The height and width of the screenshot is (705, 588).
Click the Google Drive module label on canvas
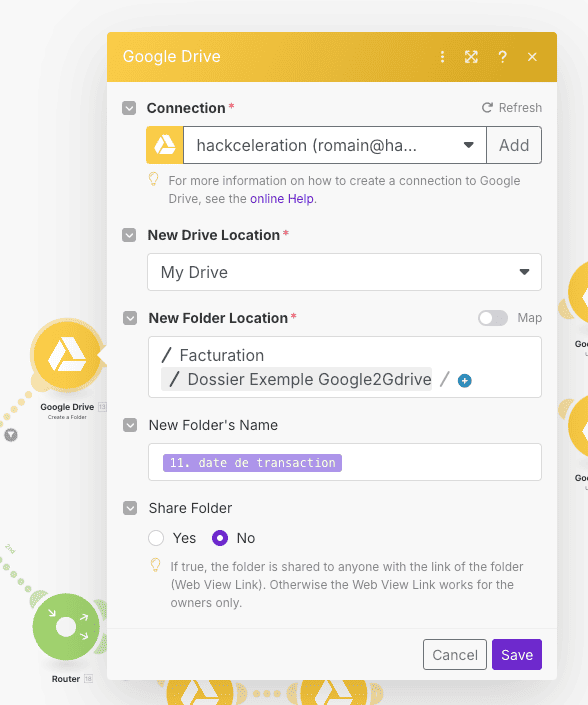[x=67, y=407]
